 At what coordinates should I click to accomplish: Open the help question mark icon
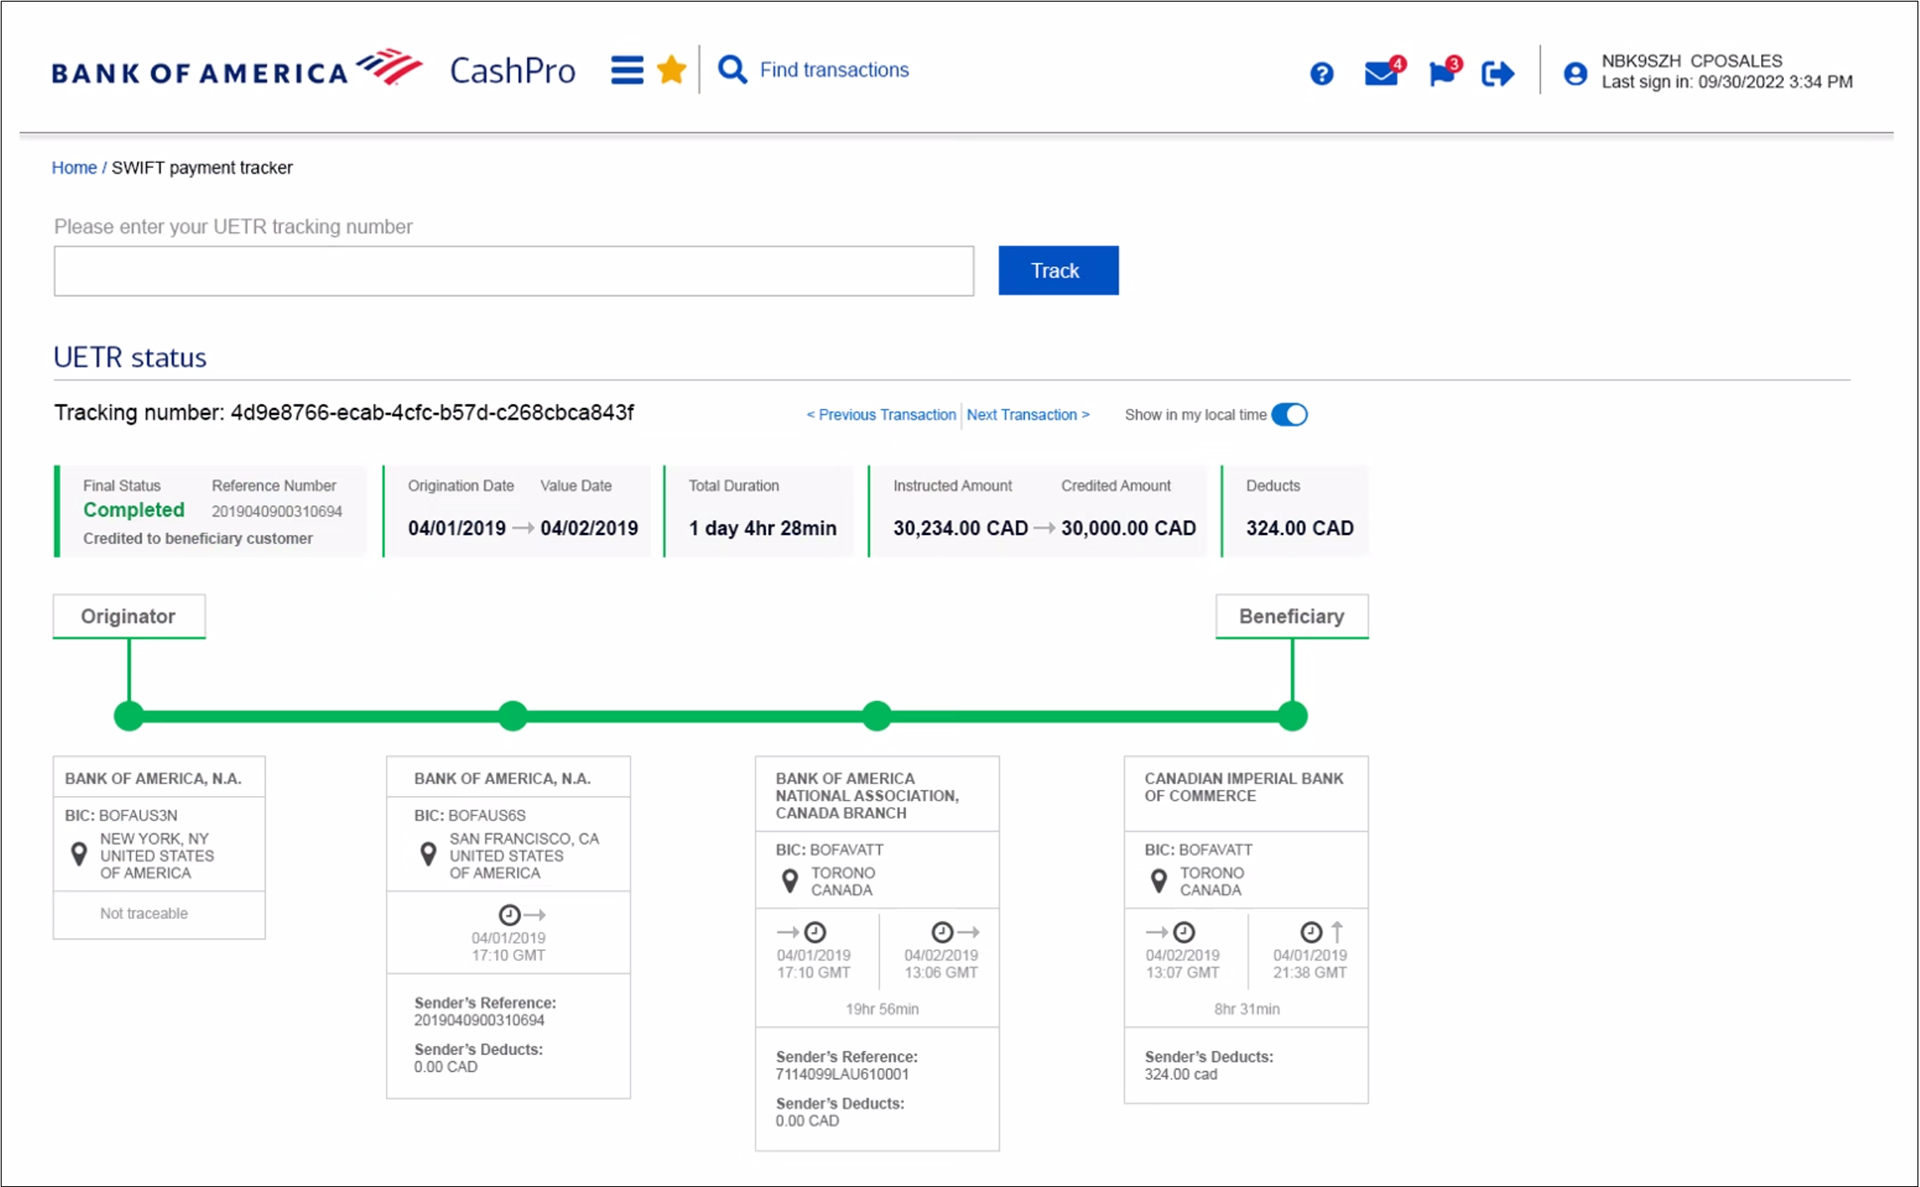[x=1321, y=74]
